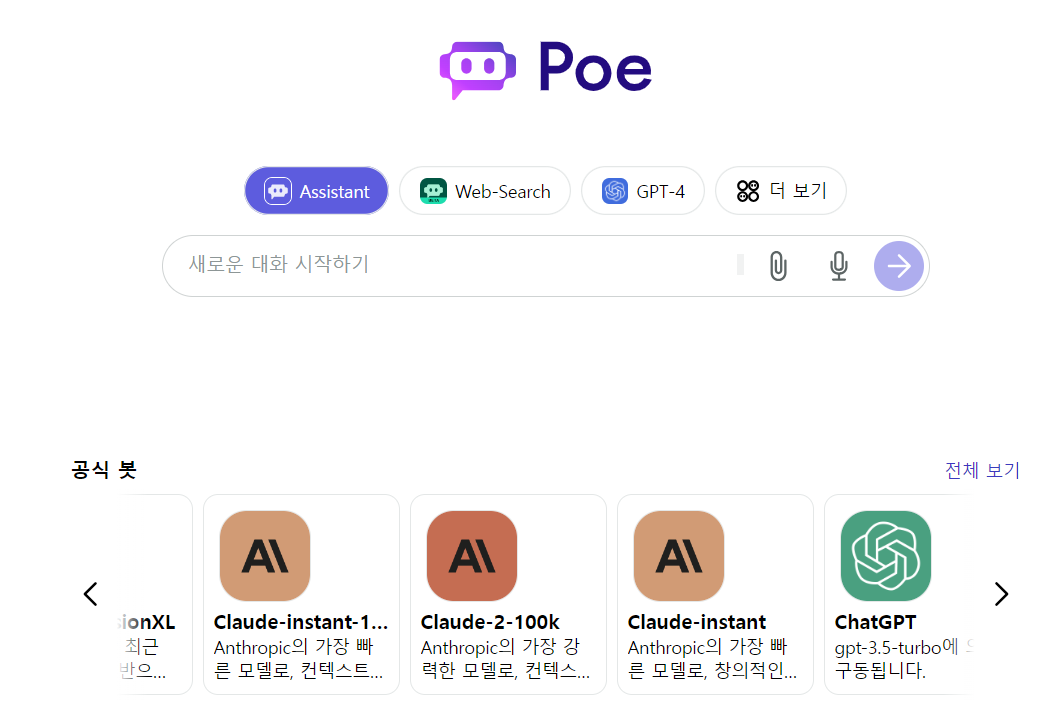The image size is (1062, 702).
Task: Click the paperclip attachment icon
Action: pyautogui.click(x=778, y=266)
